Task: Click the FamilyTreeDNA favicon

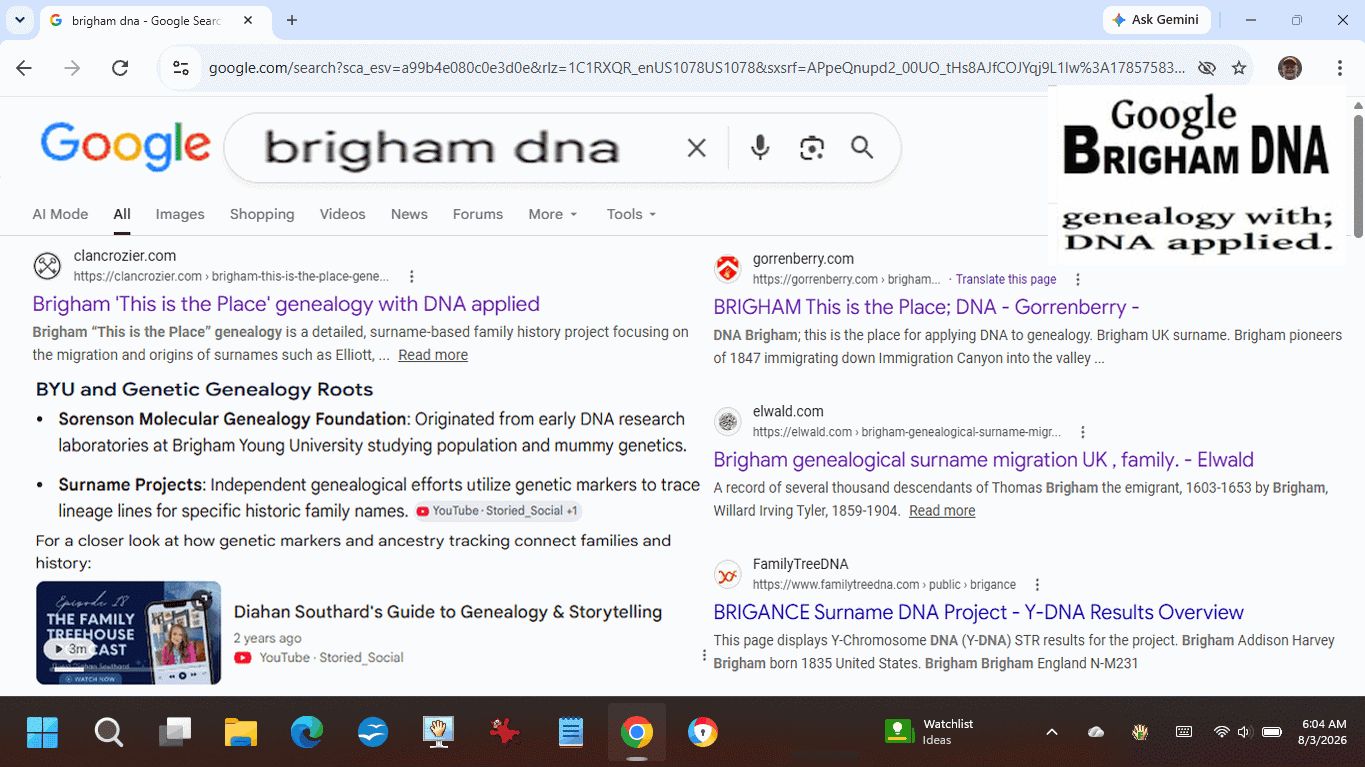Action: 727,574
